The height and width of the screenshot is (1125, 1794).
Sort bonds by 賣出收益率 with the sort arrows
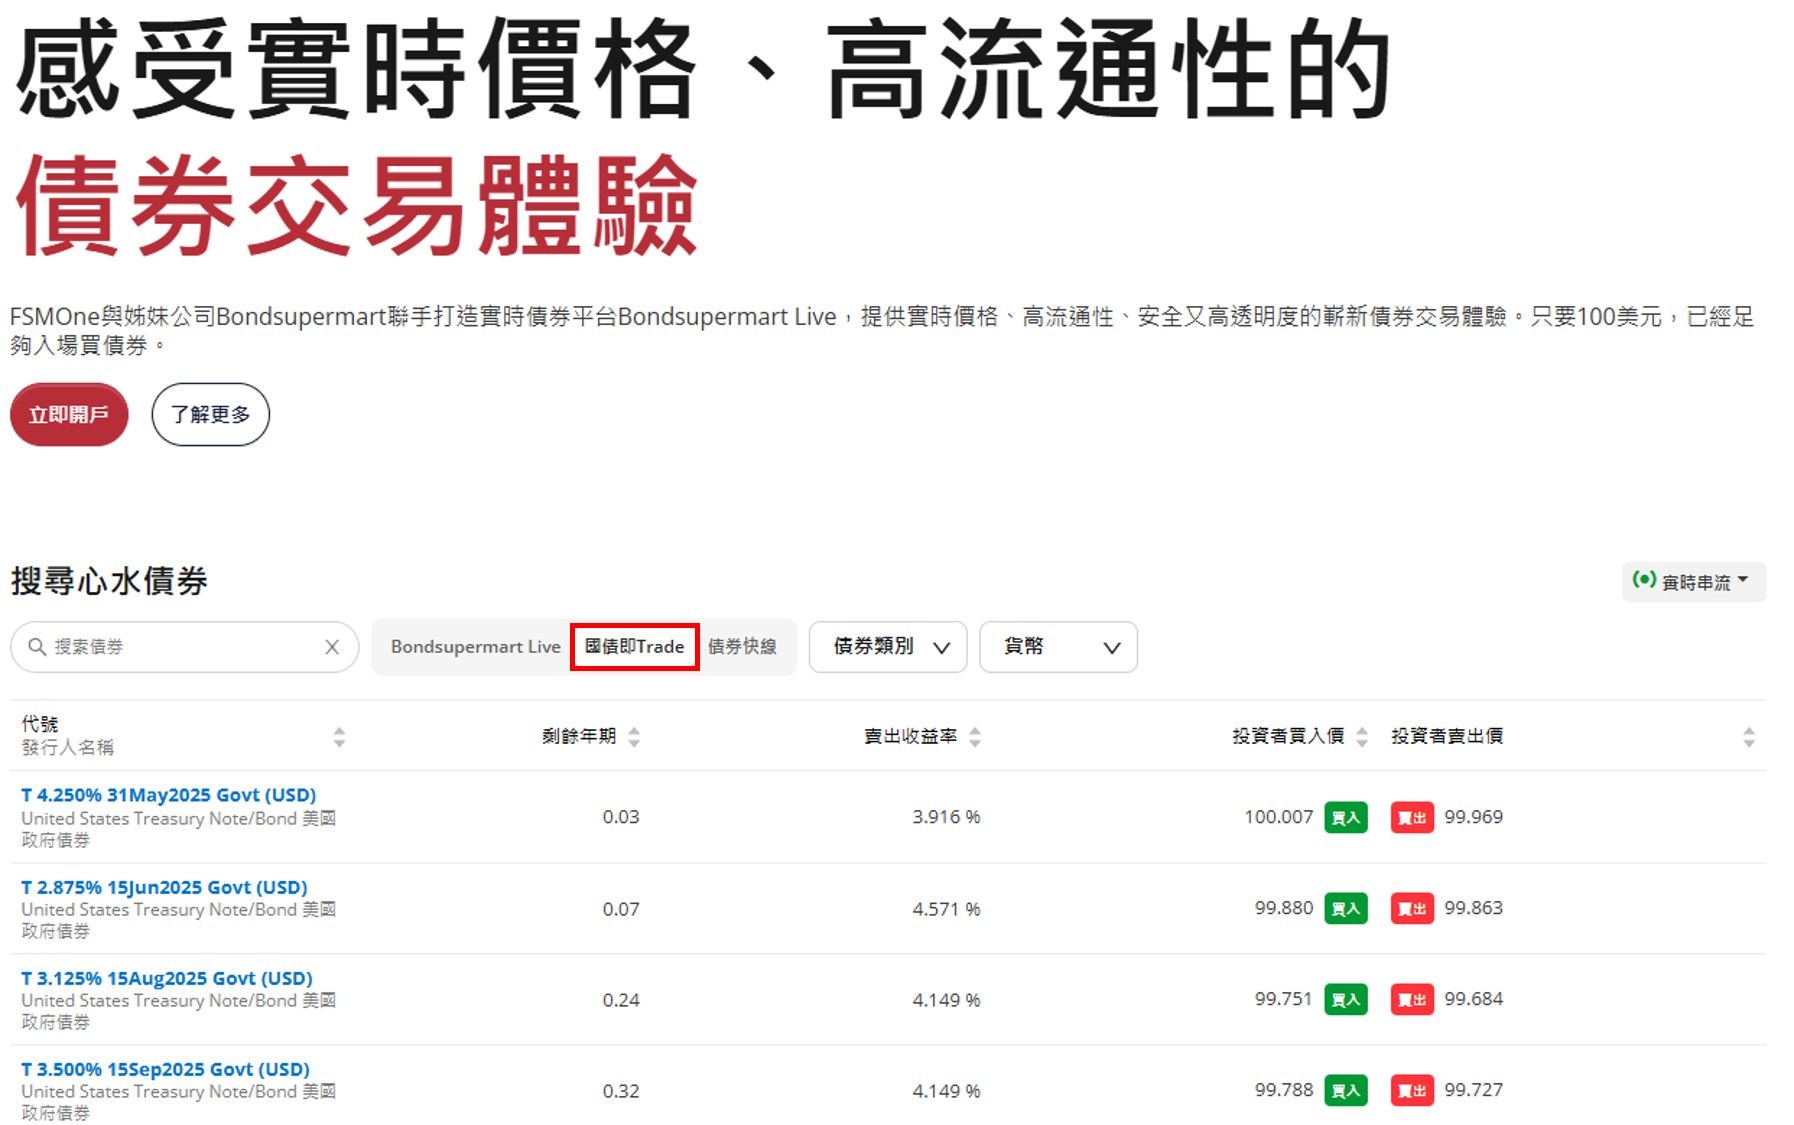(x=973, y=737)
